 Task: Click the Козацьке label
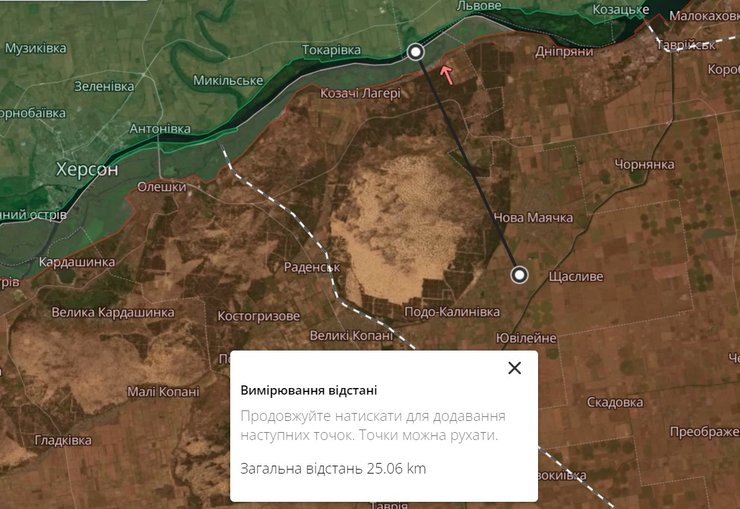click(621, 9)
